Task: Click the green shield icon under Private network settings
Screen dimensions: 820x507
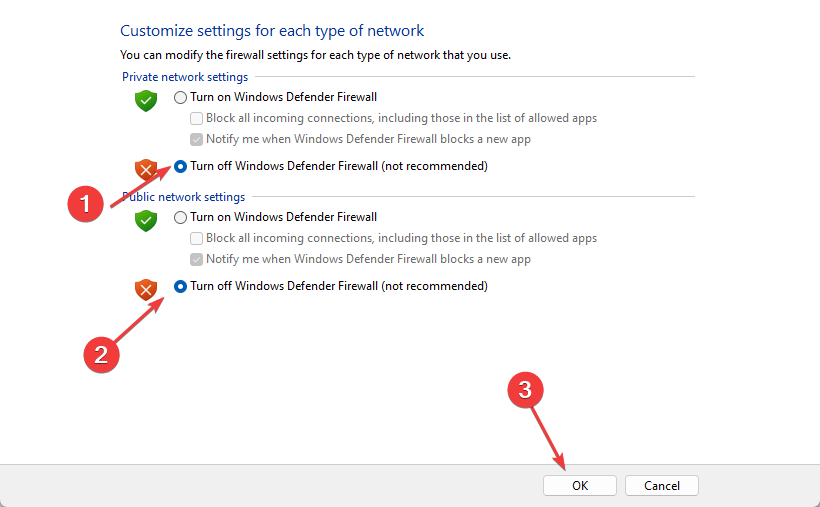Action: tap(146, 100)
